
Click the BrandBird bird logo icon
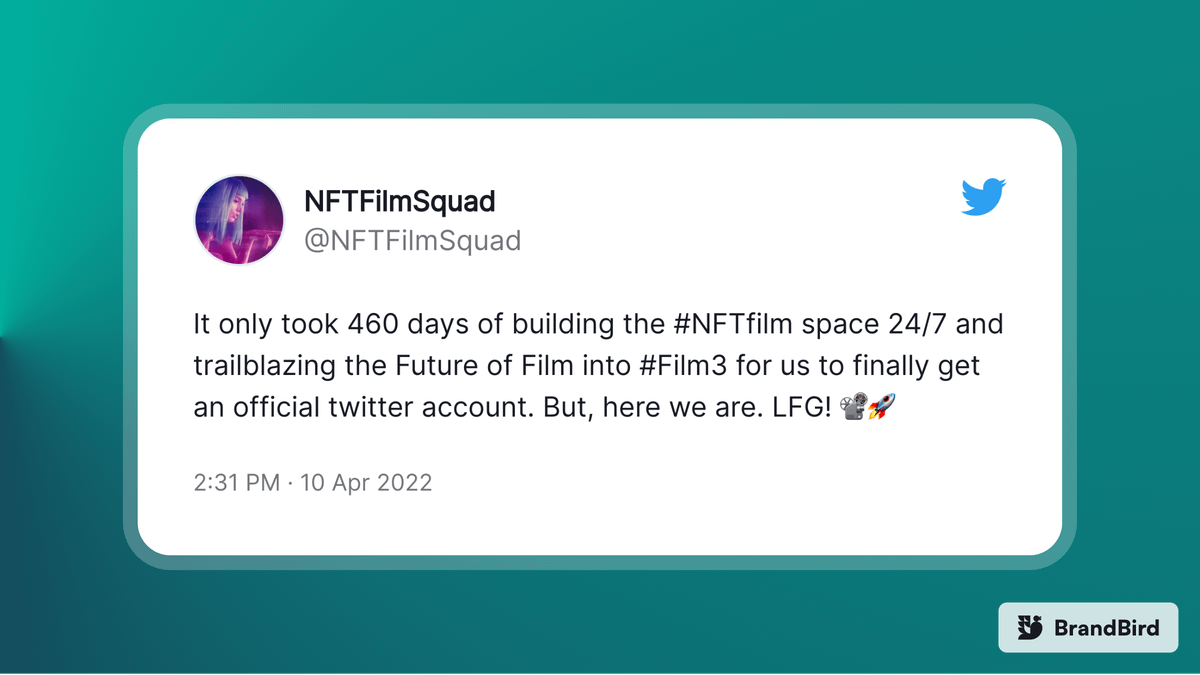click(1030, 628)
